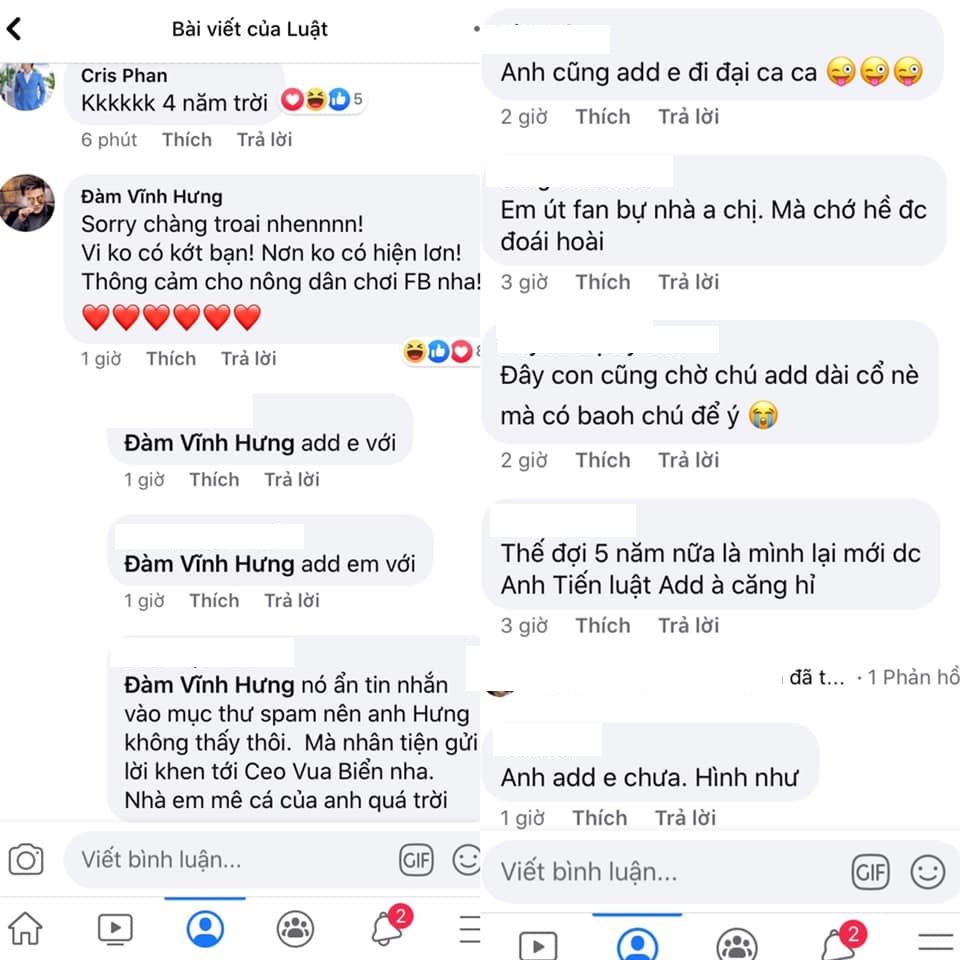Click the Đàm Vĩnh Hưng commenter name

click(152, 197)
